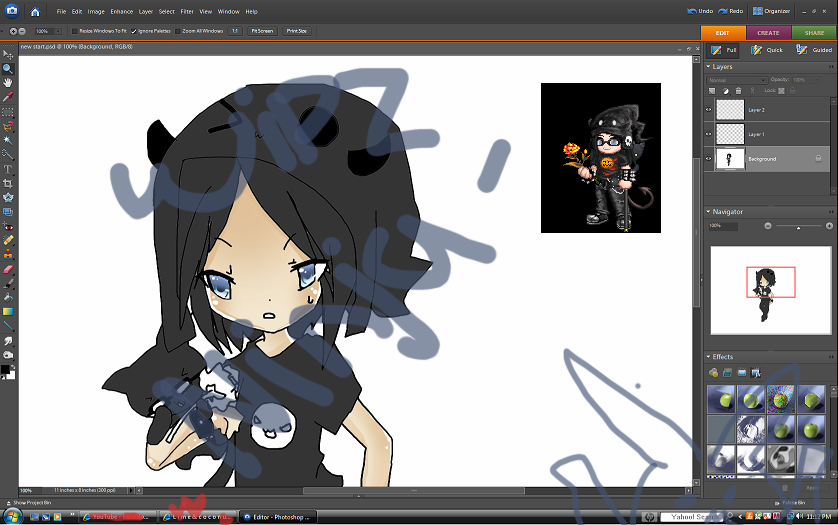The image size is (838, 525).
Task: Create an adjustment layer
Action: (726, 91)
